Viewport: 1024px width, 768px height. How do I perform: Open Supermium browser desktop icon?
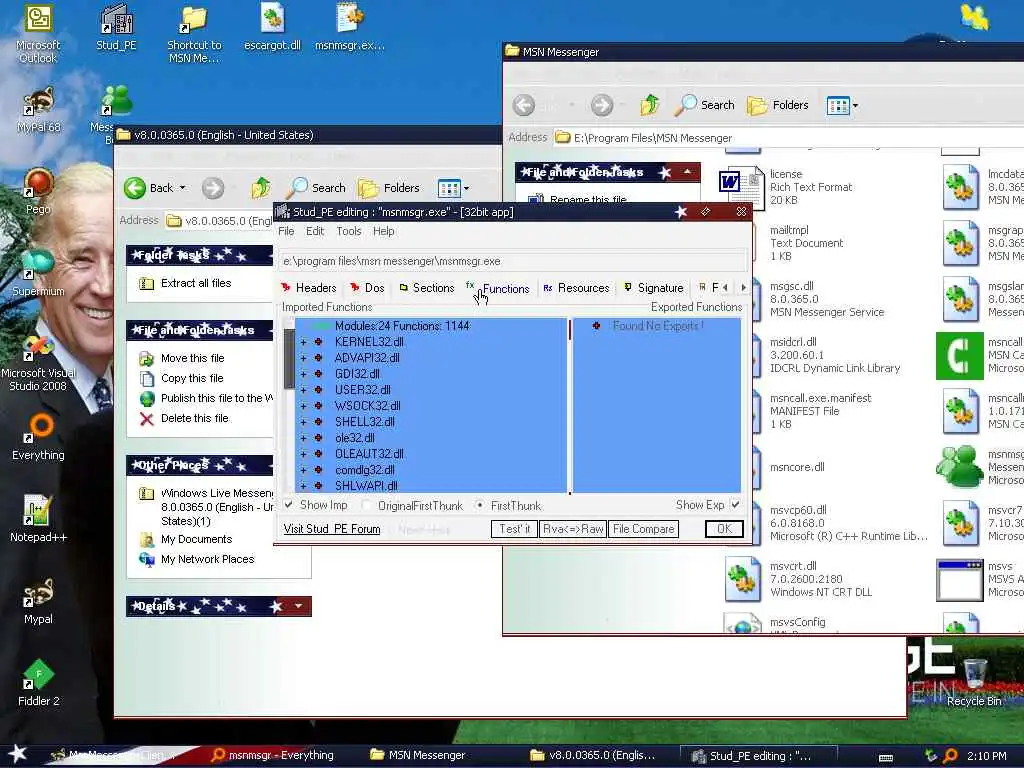click(38, 273)
